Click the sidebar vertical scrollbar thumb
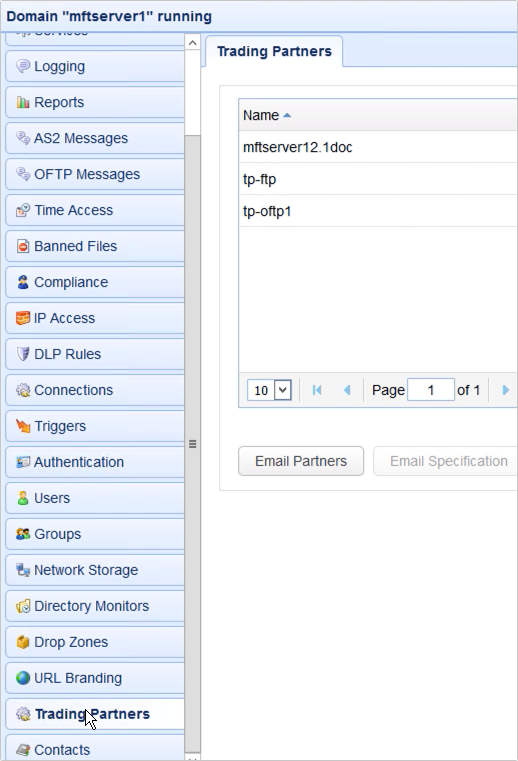 tap(193, 444)
